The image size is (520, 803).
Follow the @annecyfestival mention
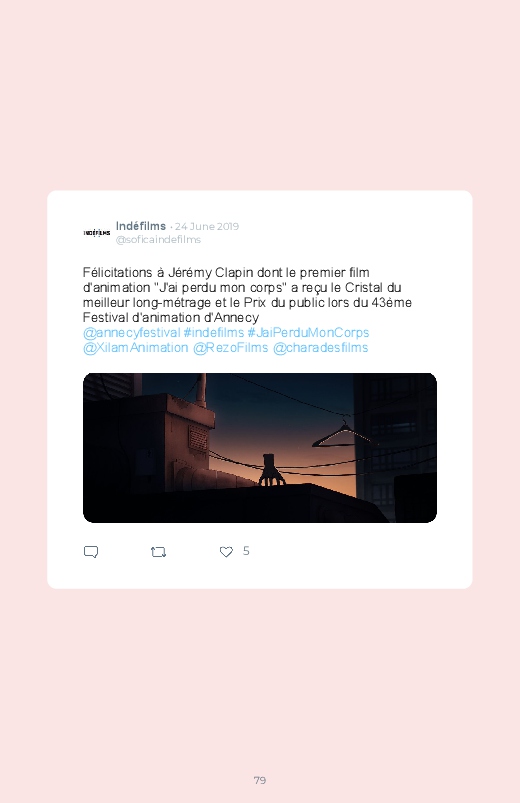click(x=132, y=333)
